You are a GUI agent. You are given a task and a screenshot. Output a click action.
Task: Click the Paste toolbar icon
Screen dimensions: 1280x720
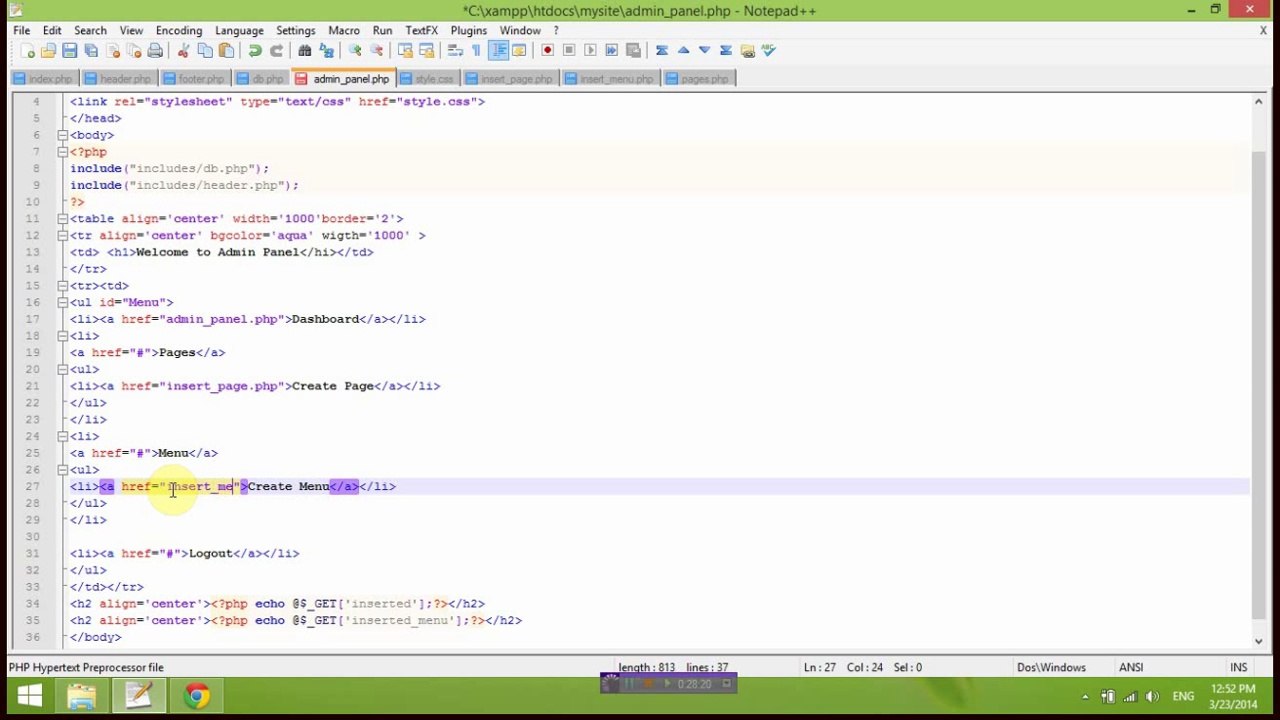tap(226, 50)
